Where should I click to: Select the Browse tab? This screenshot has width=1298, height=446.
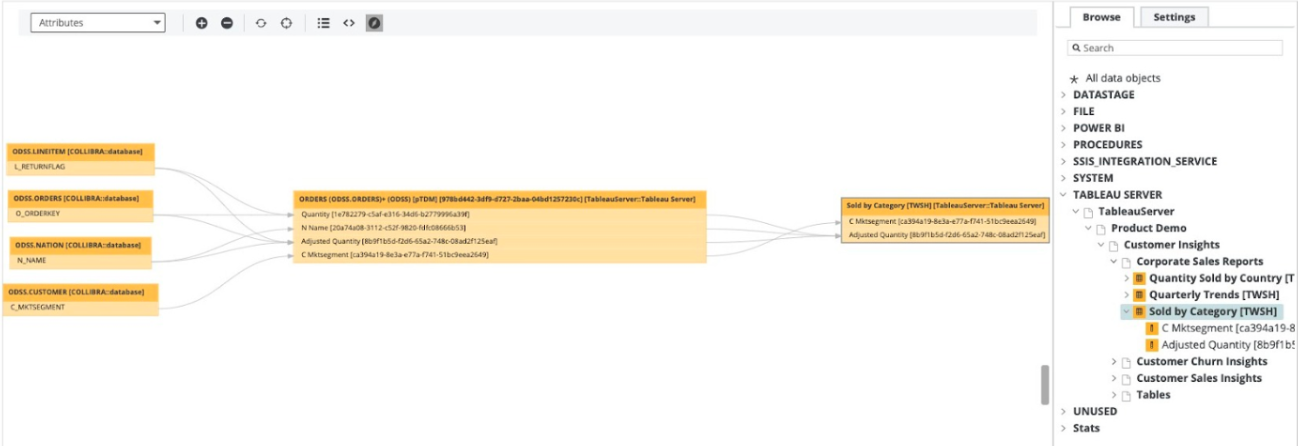click(x=1101, y=17)
